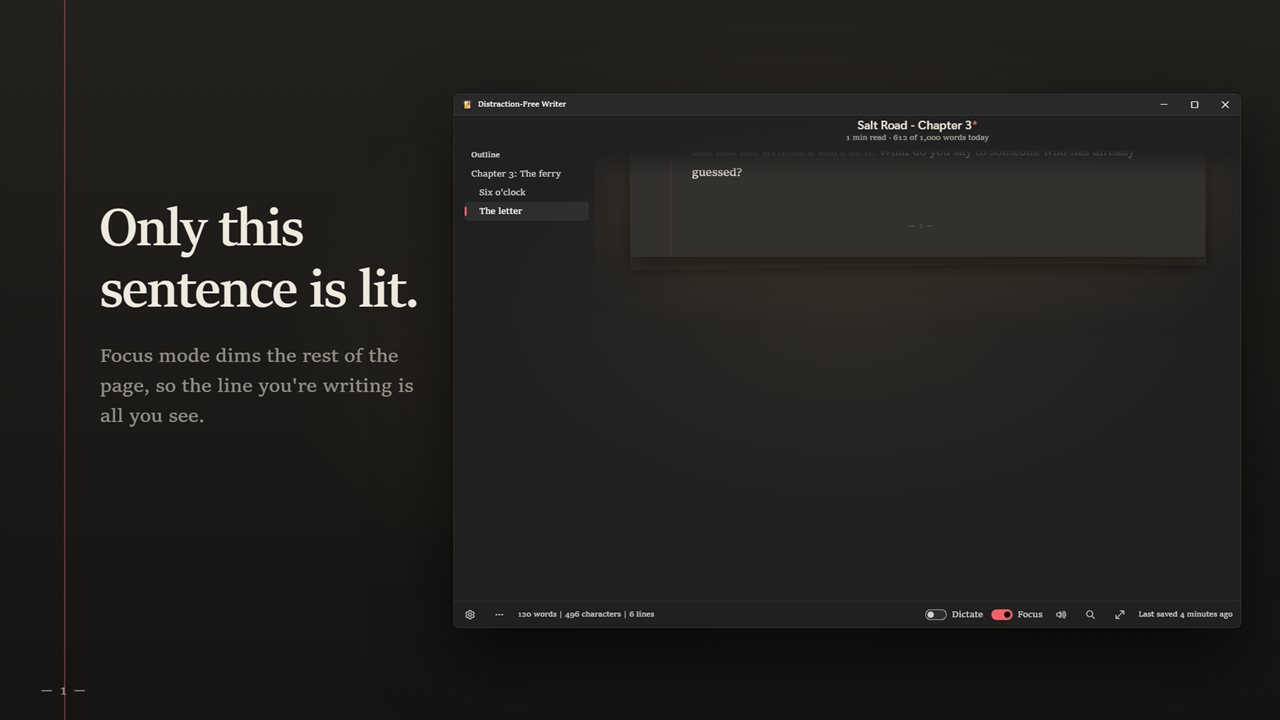This screenshot has width=1280, height=720.
Task: Click the Outline panel heading
Action: click(485, 155)
